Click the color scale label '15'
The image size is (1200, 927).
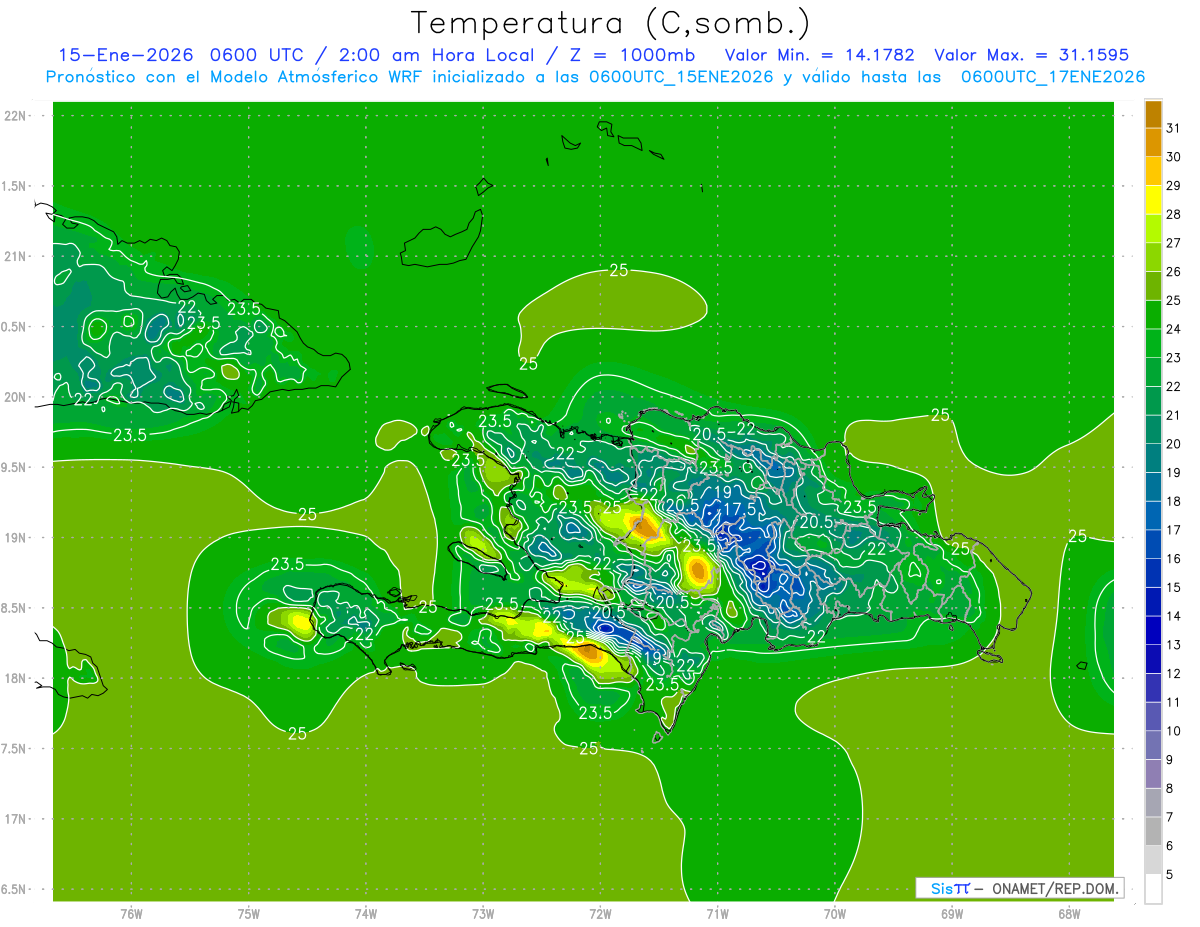[x=1173, y=587]
